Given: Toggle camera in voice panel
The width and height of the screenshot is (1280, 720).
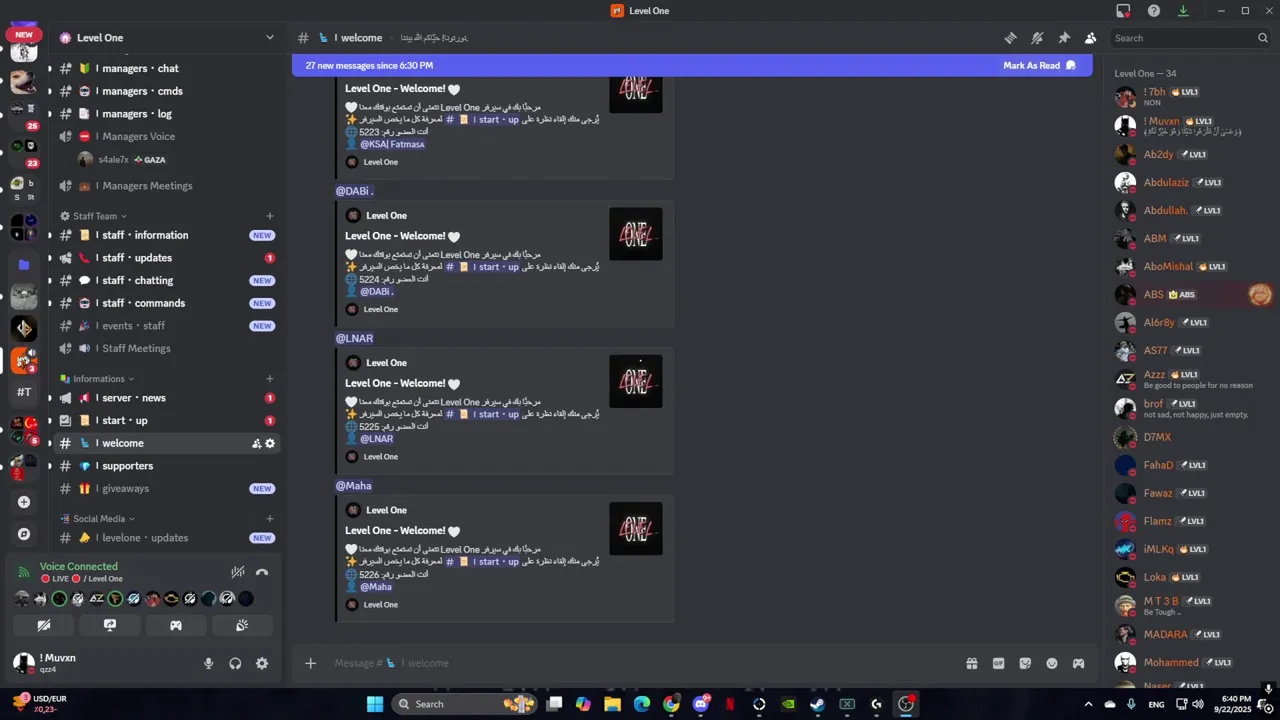Looking at the screenshot, I should (44, 625).
